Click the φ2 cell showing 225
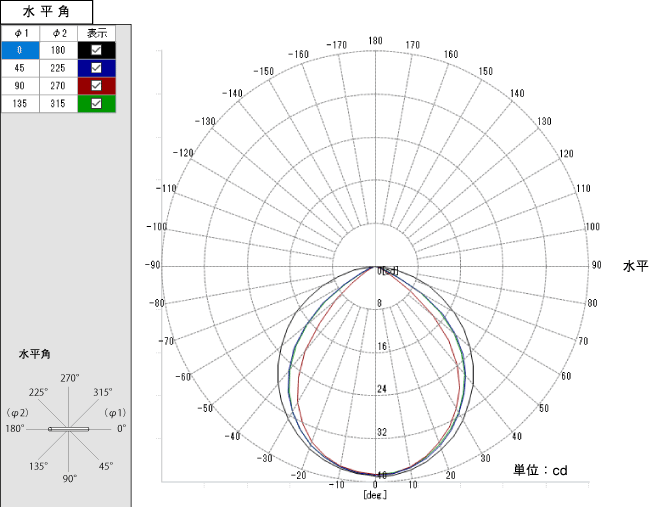The width and height of the screenshot is (655, 507). 58,68
